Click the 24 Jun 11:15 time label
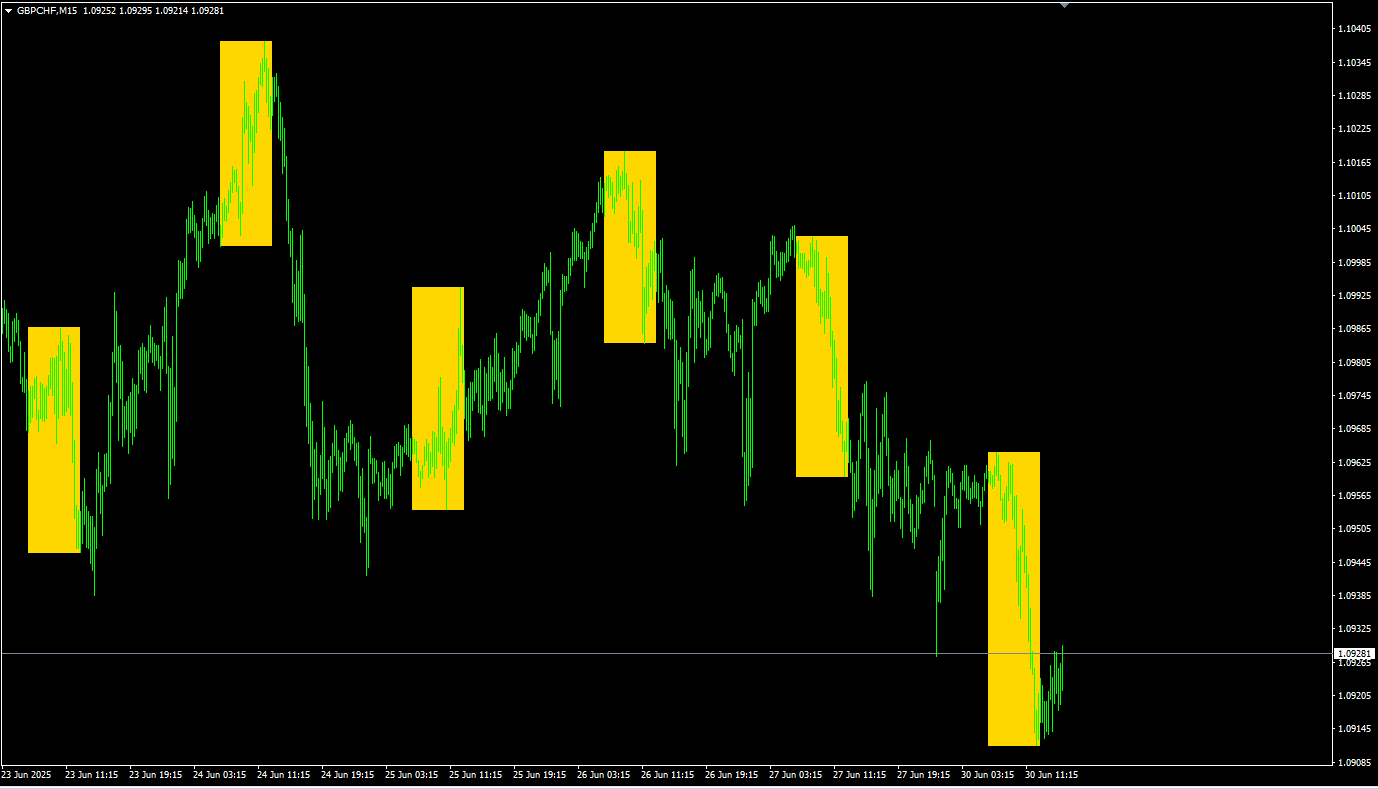The height and width of the screenshot is (789, 1378). (x=284, y=774)
